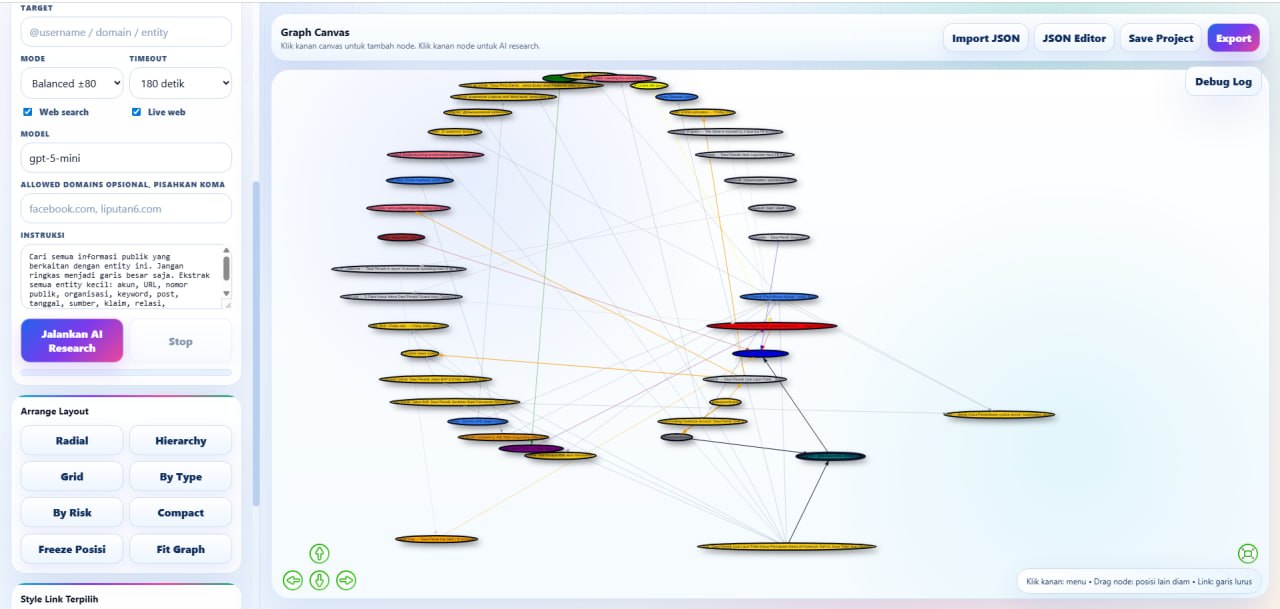
Task: Click the Fit Graph button
Action: coord(180,549)
